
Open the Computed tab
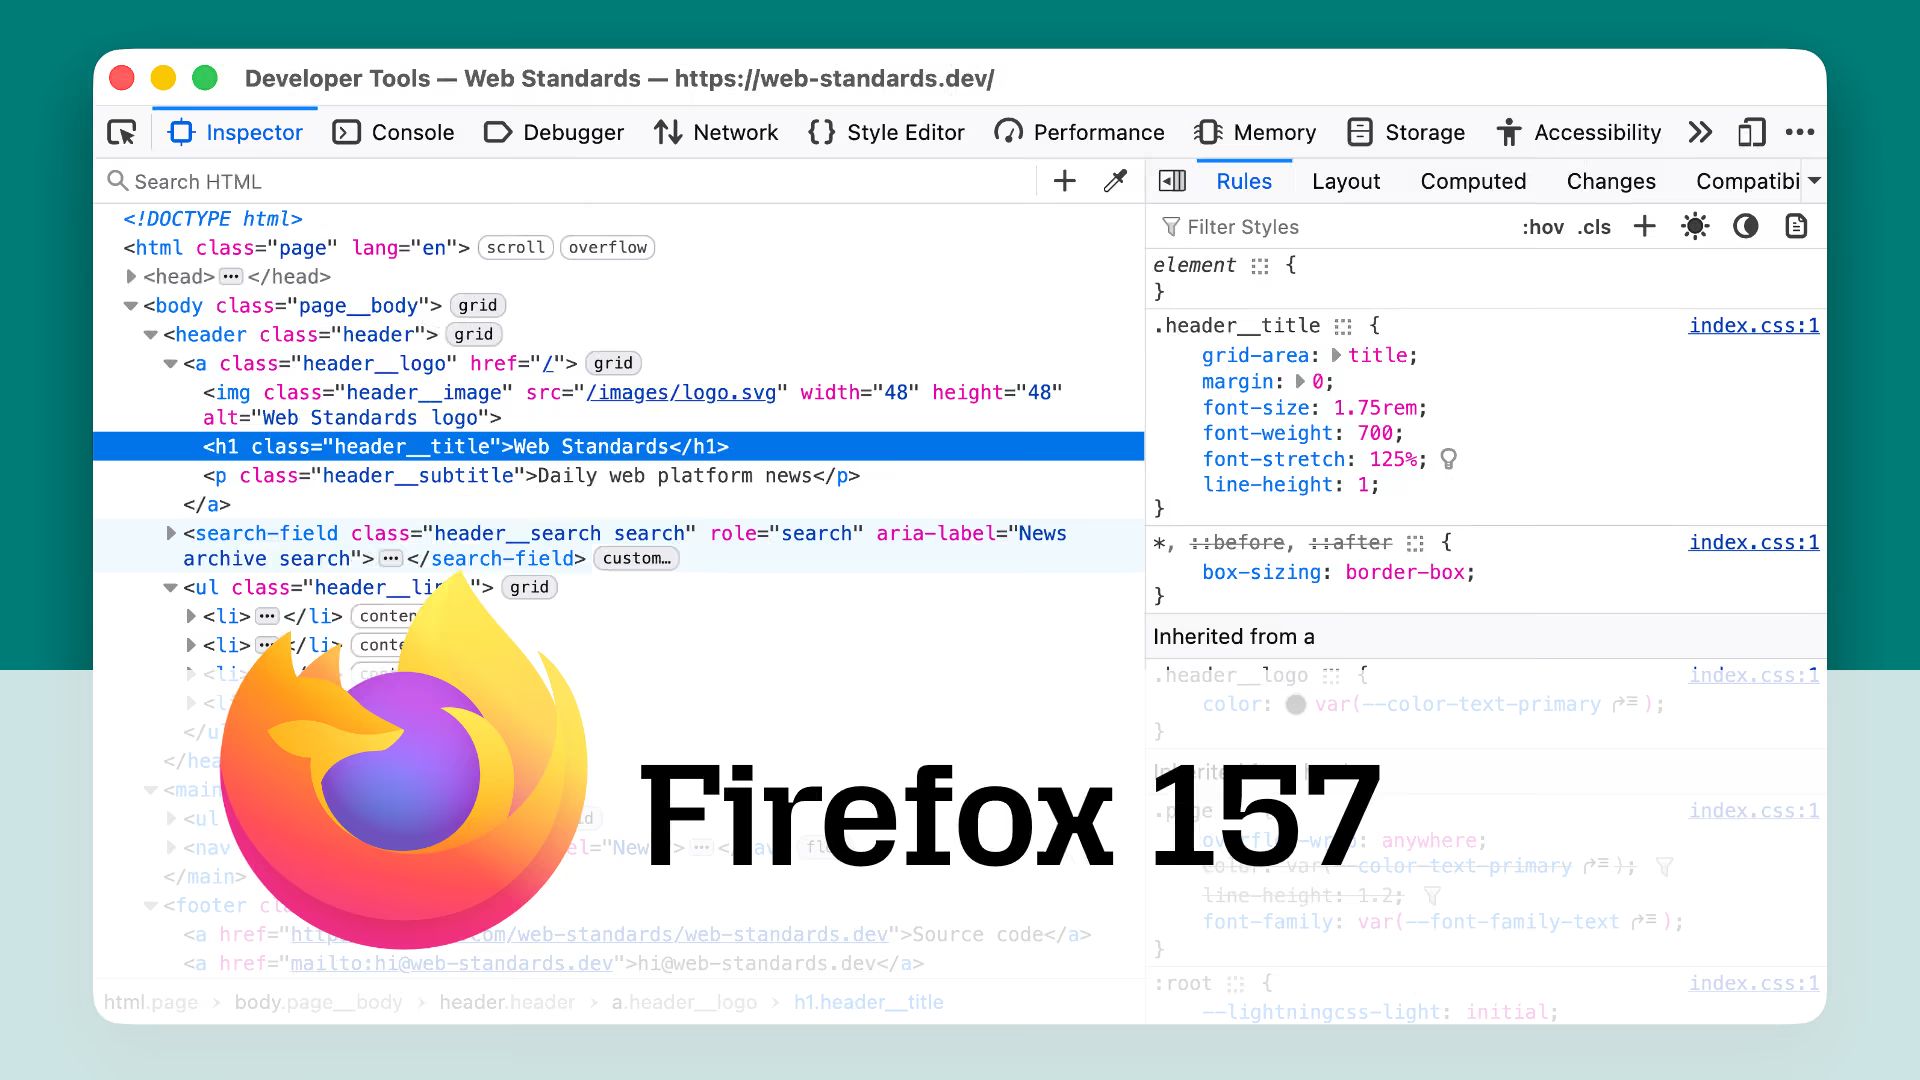(1473, 181)
